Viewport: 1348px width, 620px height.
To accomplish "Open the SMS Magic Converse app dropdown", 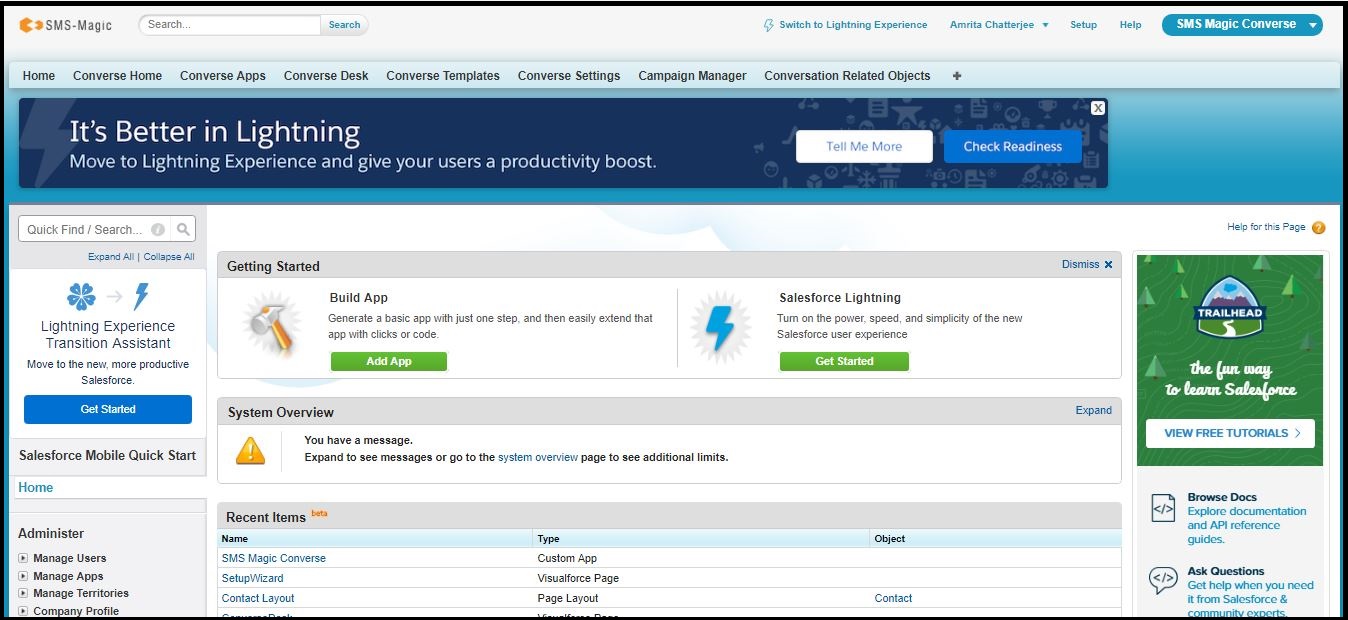I will (x=1242, y=25).
